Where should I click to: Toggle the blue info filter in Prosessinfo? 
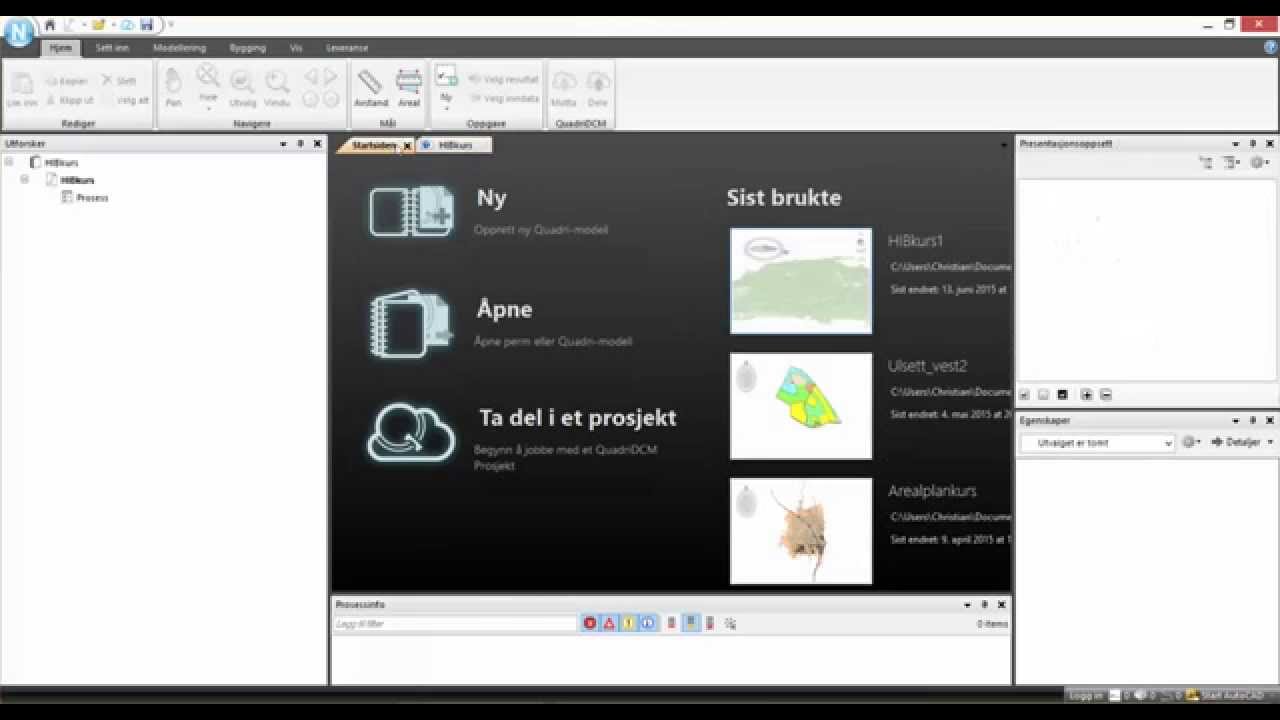coord(647,623)
